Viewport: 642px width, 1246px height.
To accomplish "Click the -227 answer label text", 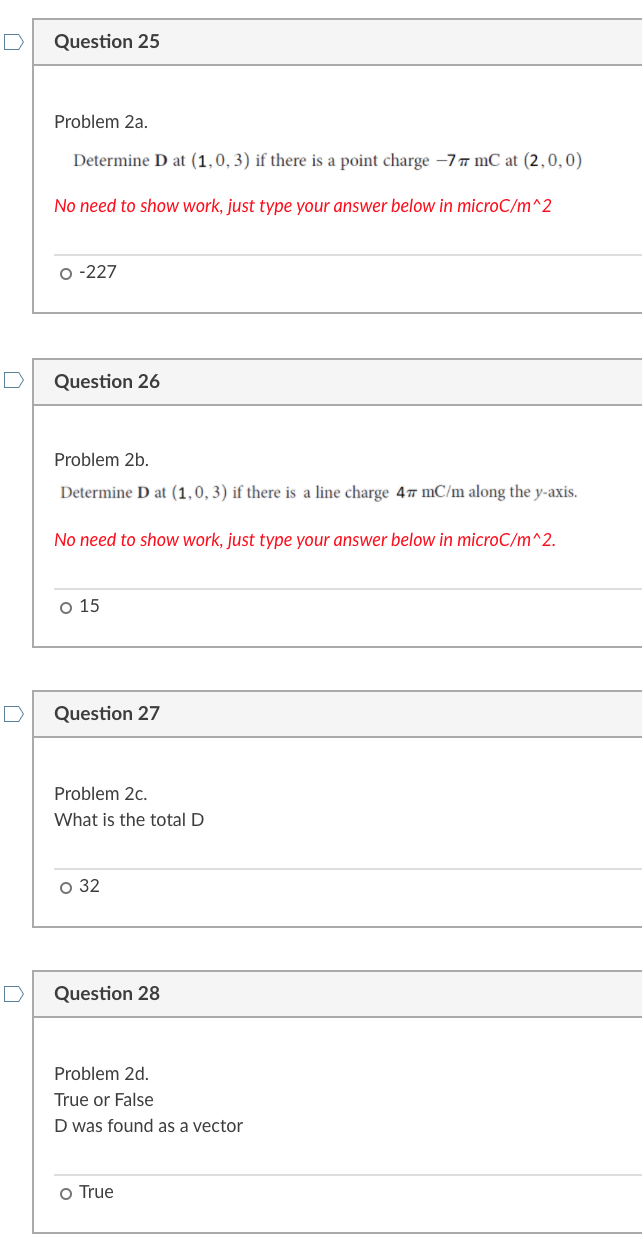I will (98, 272).
